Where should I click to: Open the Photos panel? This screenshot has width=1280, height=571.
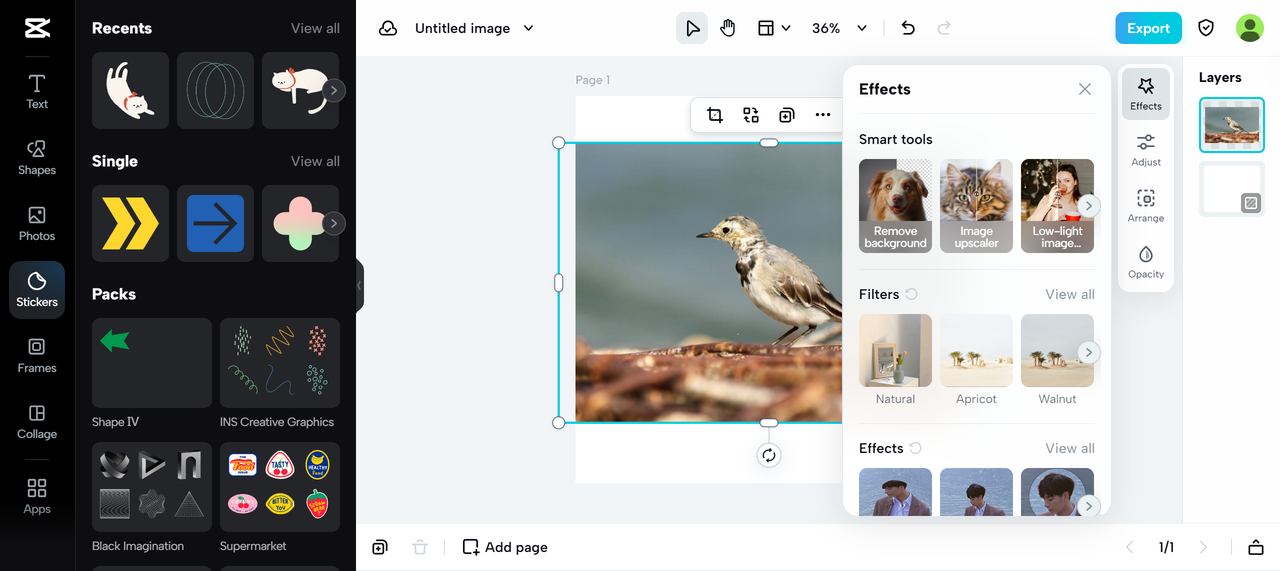click(x=37, y=223)
